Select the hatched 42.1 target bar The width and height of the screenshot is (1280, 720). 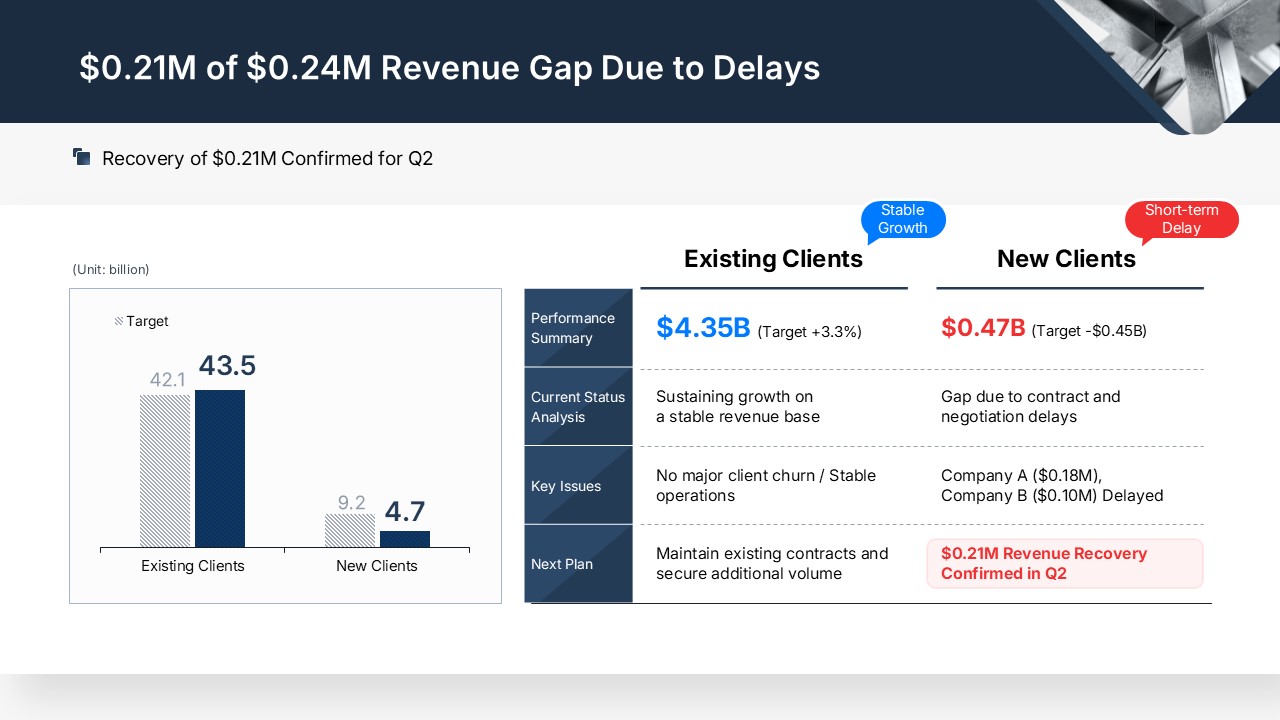[x=165, y=471]
